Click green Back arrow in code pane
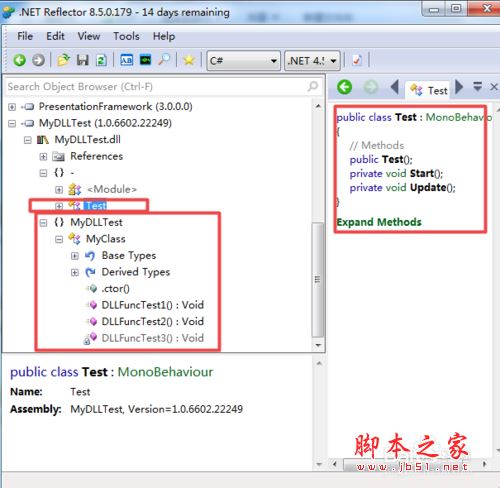This screenshot has width=500, height=488. point(344,87)
